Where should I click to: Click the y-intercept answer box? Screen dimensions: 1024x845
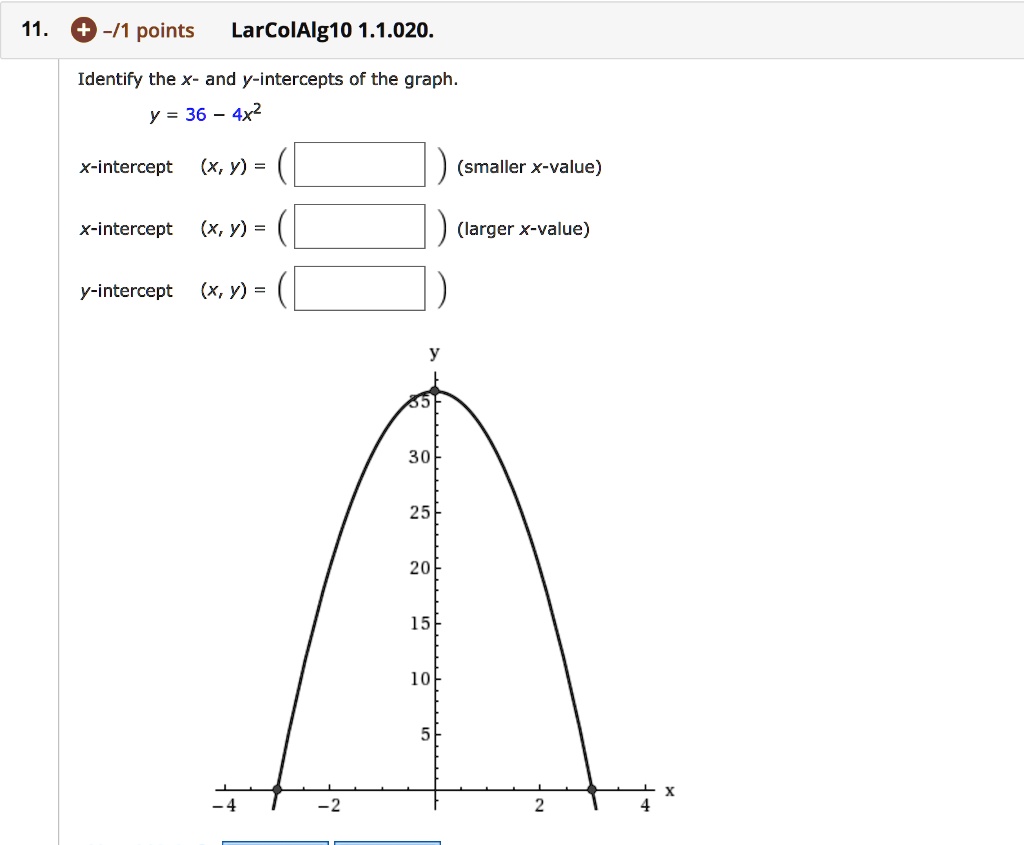pyautogui.click(x=358, y=288)
